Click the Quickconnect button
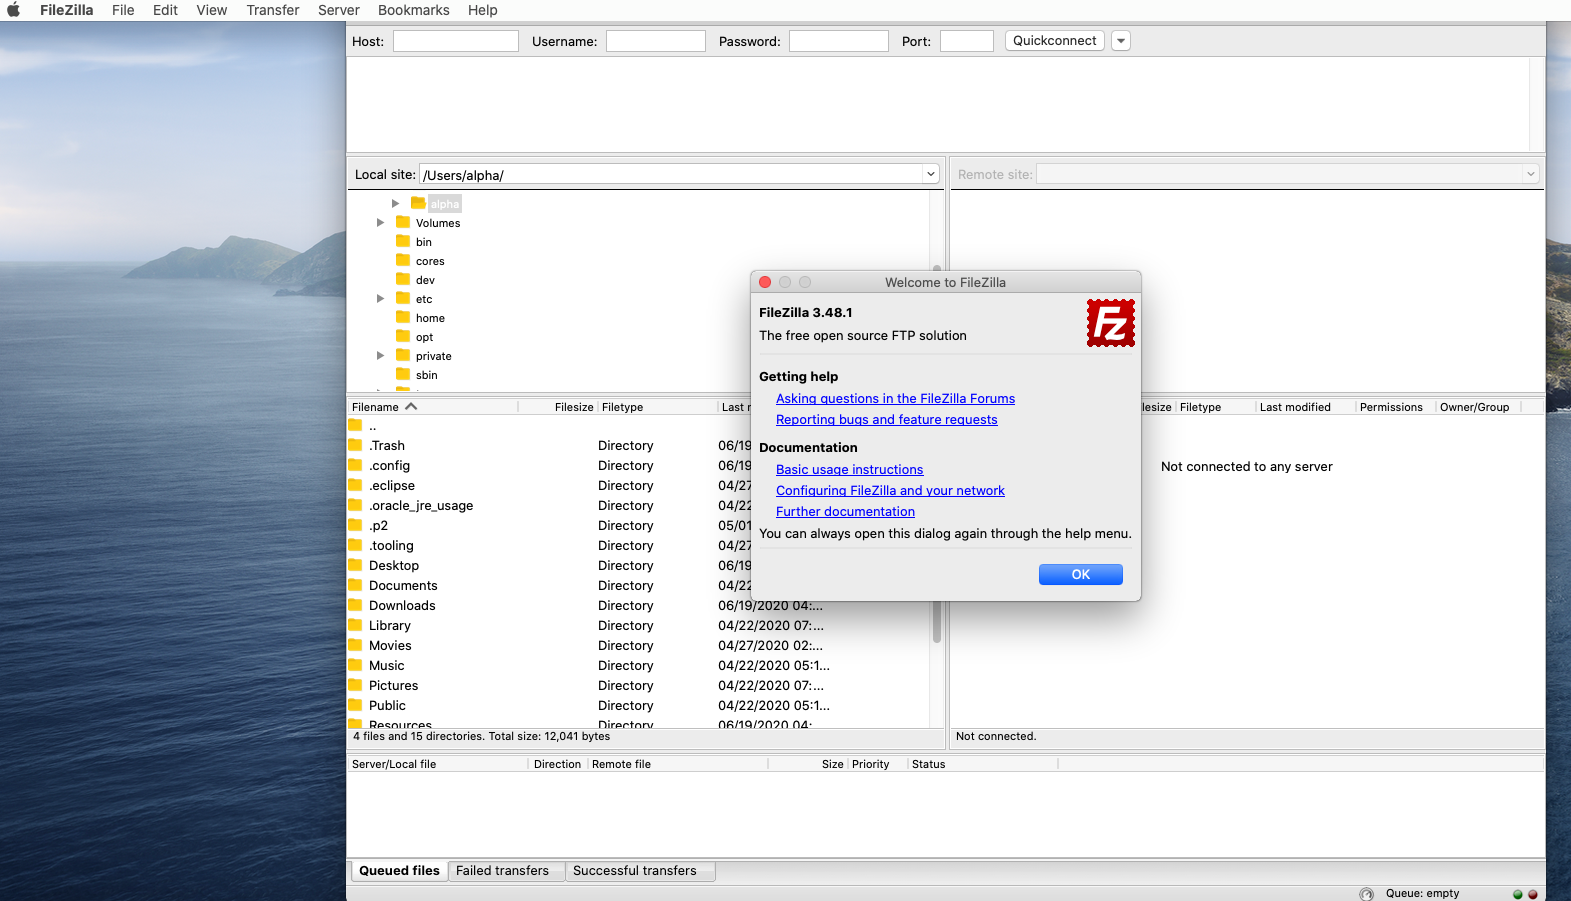Viewport: 1571px width, 901px height. point(1055,41)
